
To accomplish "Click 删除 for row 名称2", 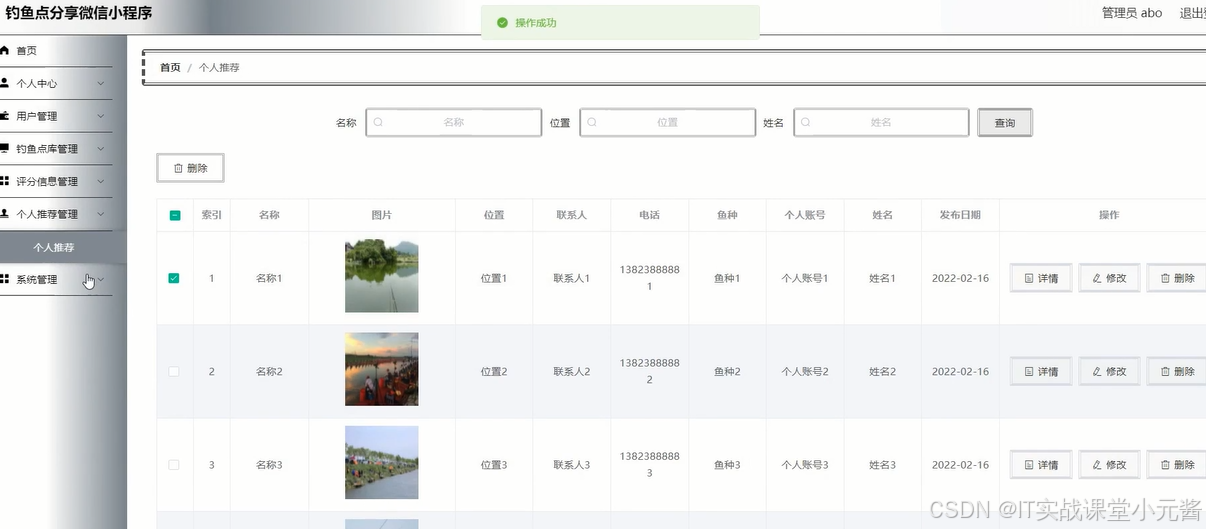I will click(x=1176, y=371).
